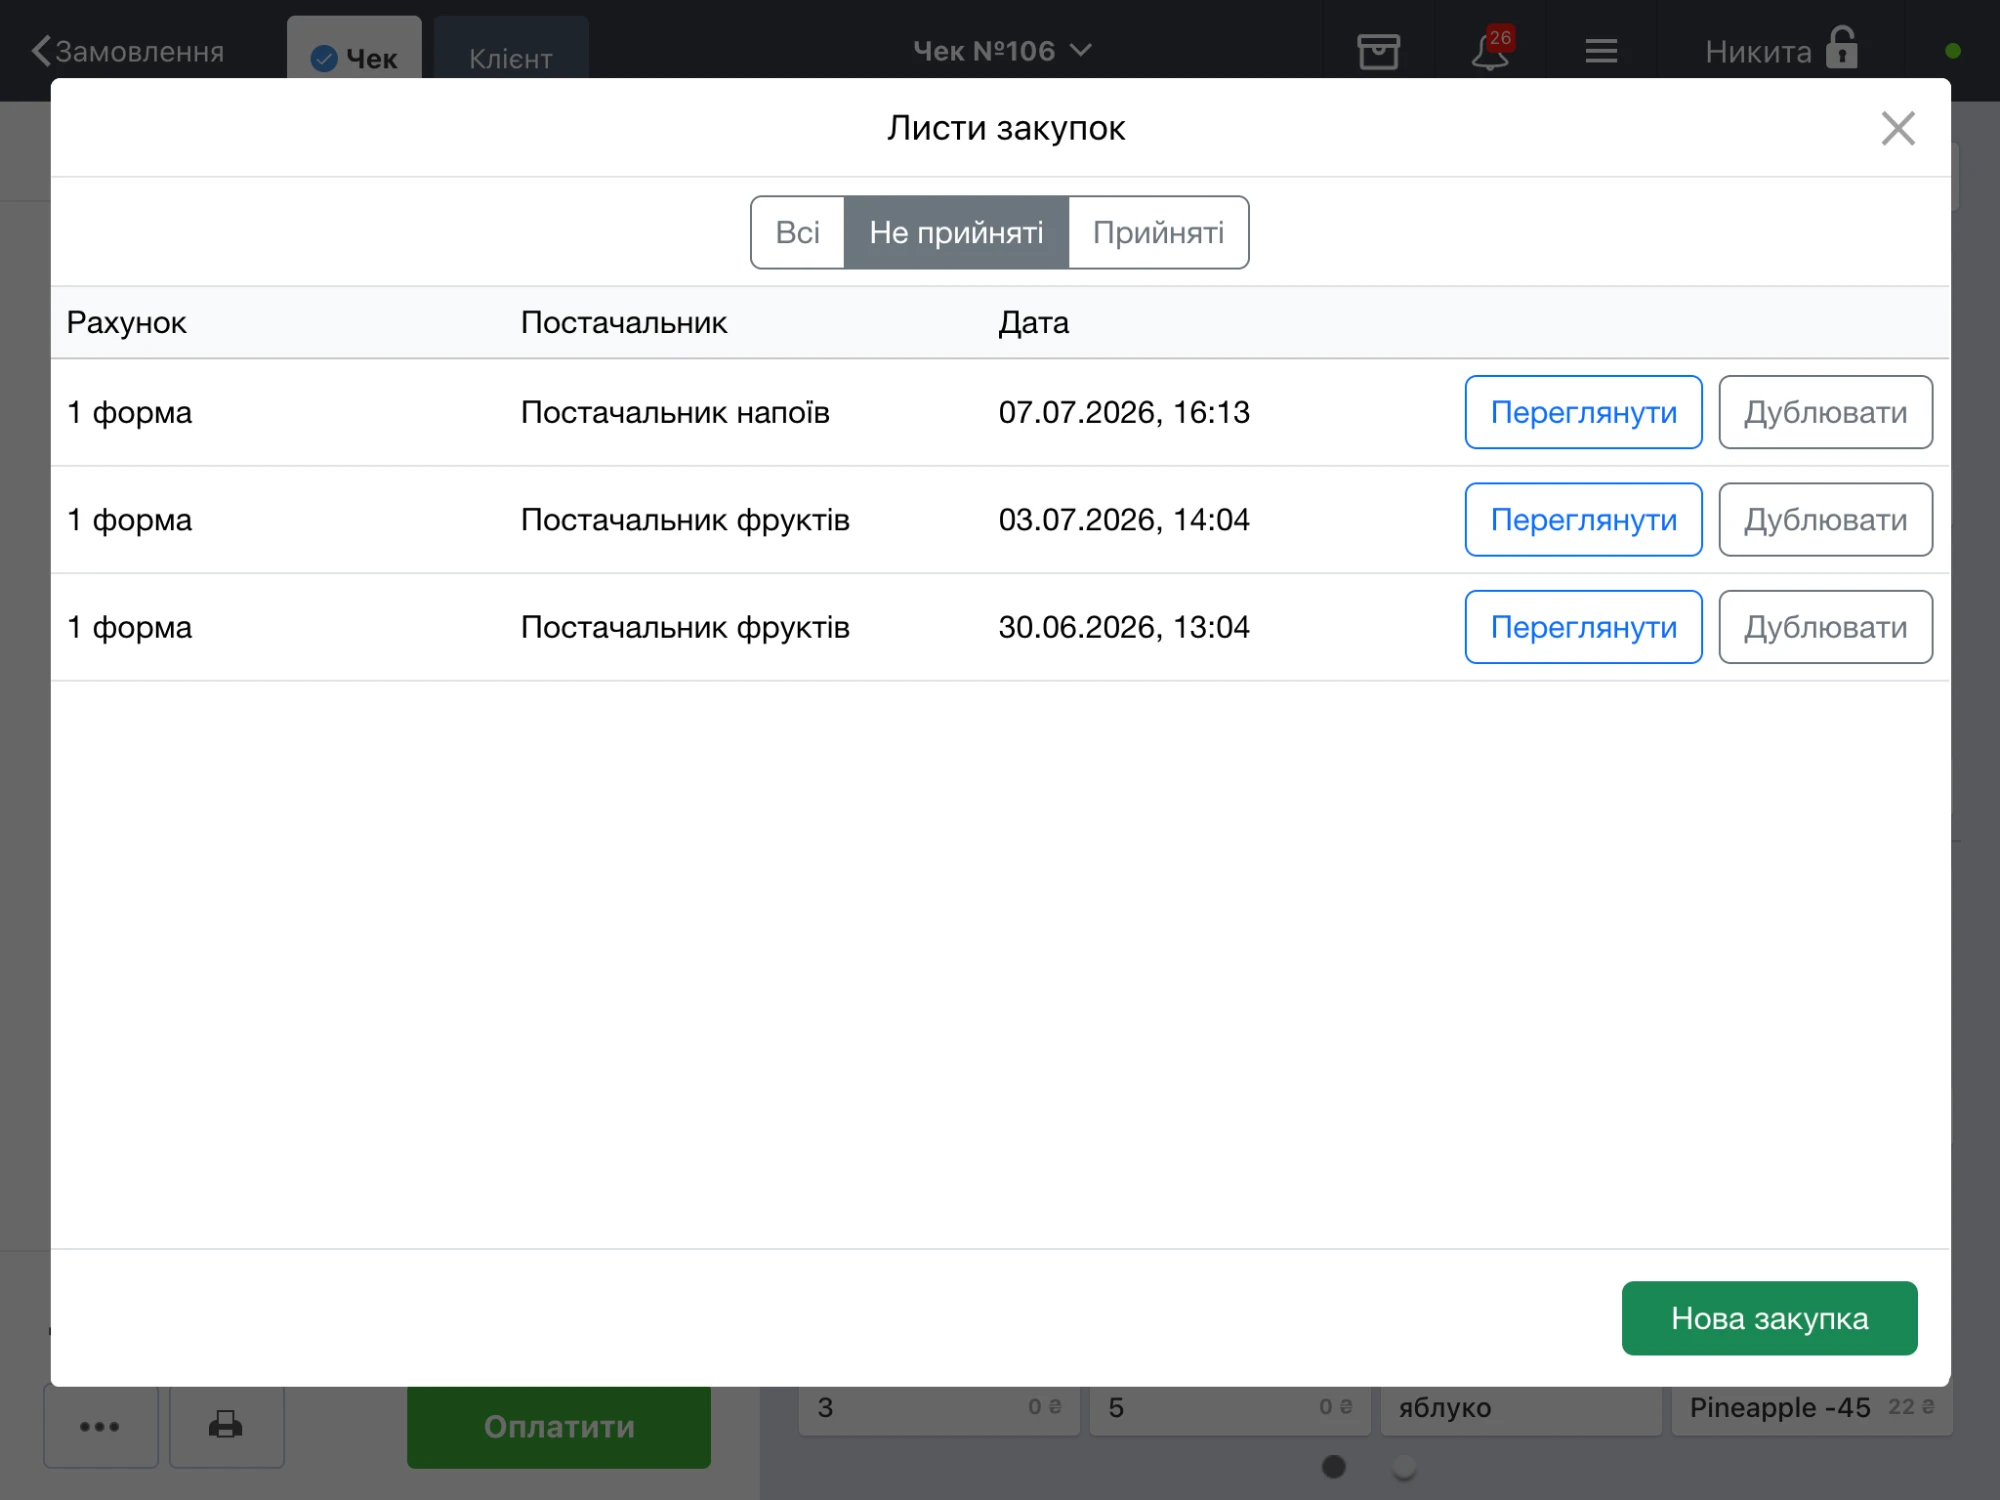Click the printer icon button

pyautogui.click(x=226, y=1424)
